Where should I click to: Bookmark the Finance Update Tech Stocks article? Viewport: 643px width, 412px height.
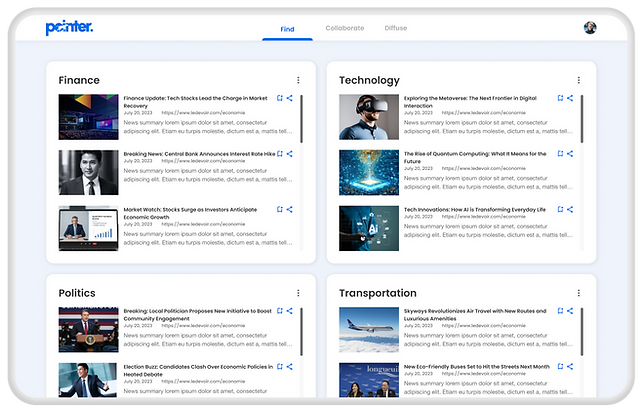point(280,98)
